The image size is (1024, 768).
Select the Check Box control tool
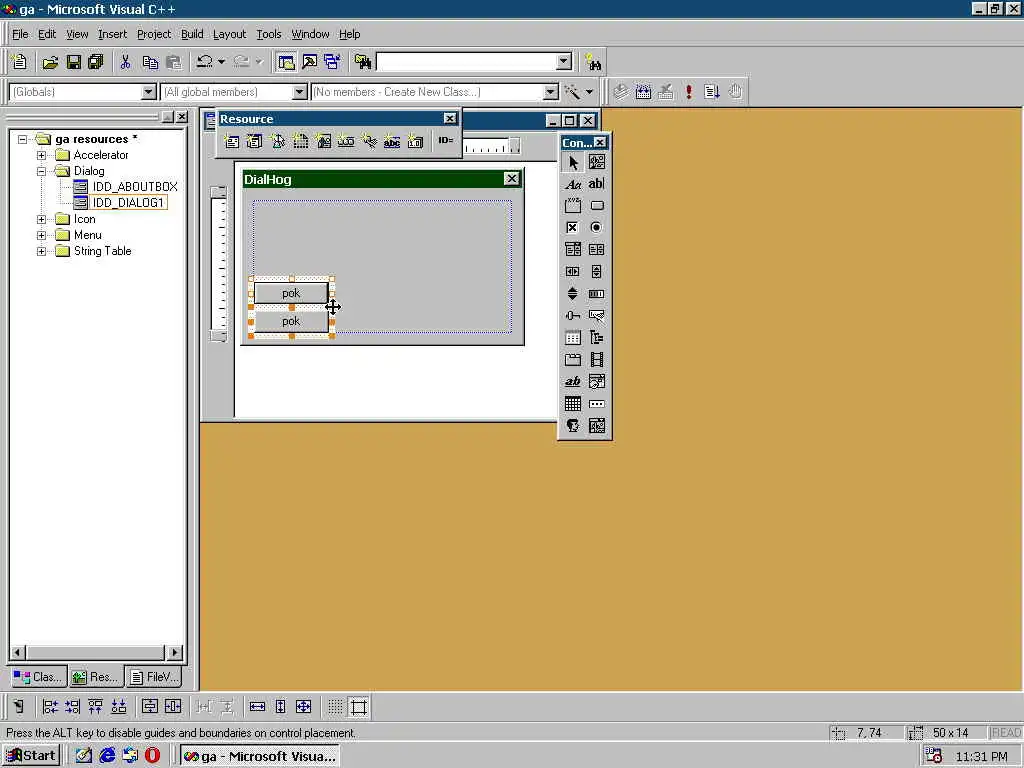(573, 227)
